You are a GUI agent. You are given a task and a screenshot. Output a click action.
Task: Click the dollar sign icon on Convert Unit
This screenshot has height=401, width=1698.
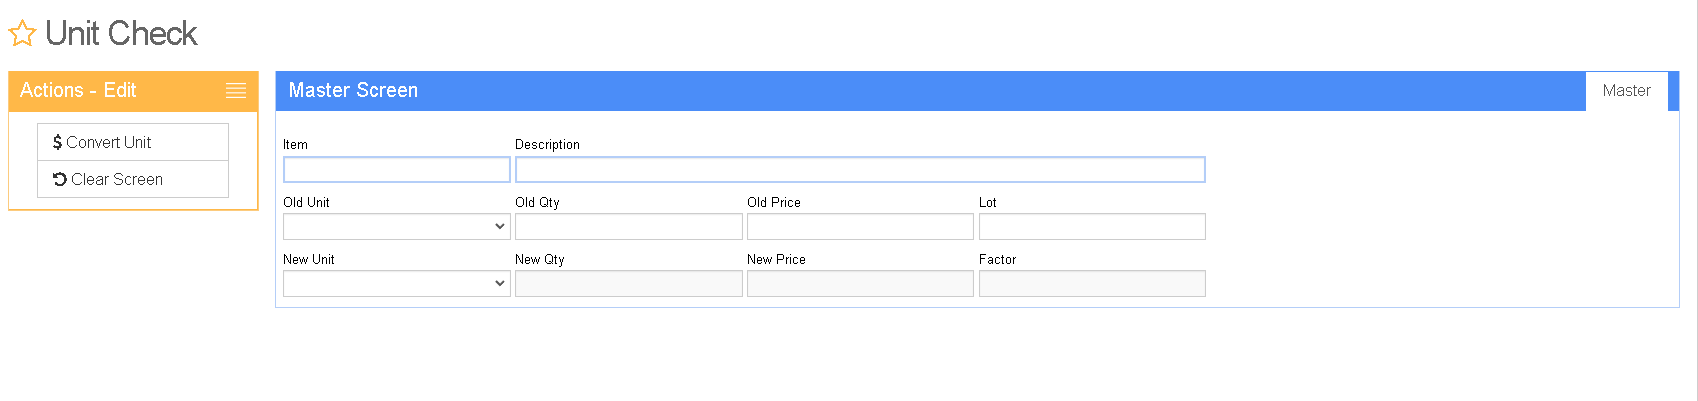57,142
